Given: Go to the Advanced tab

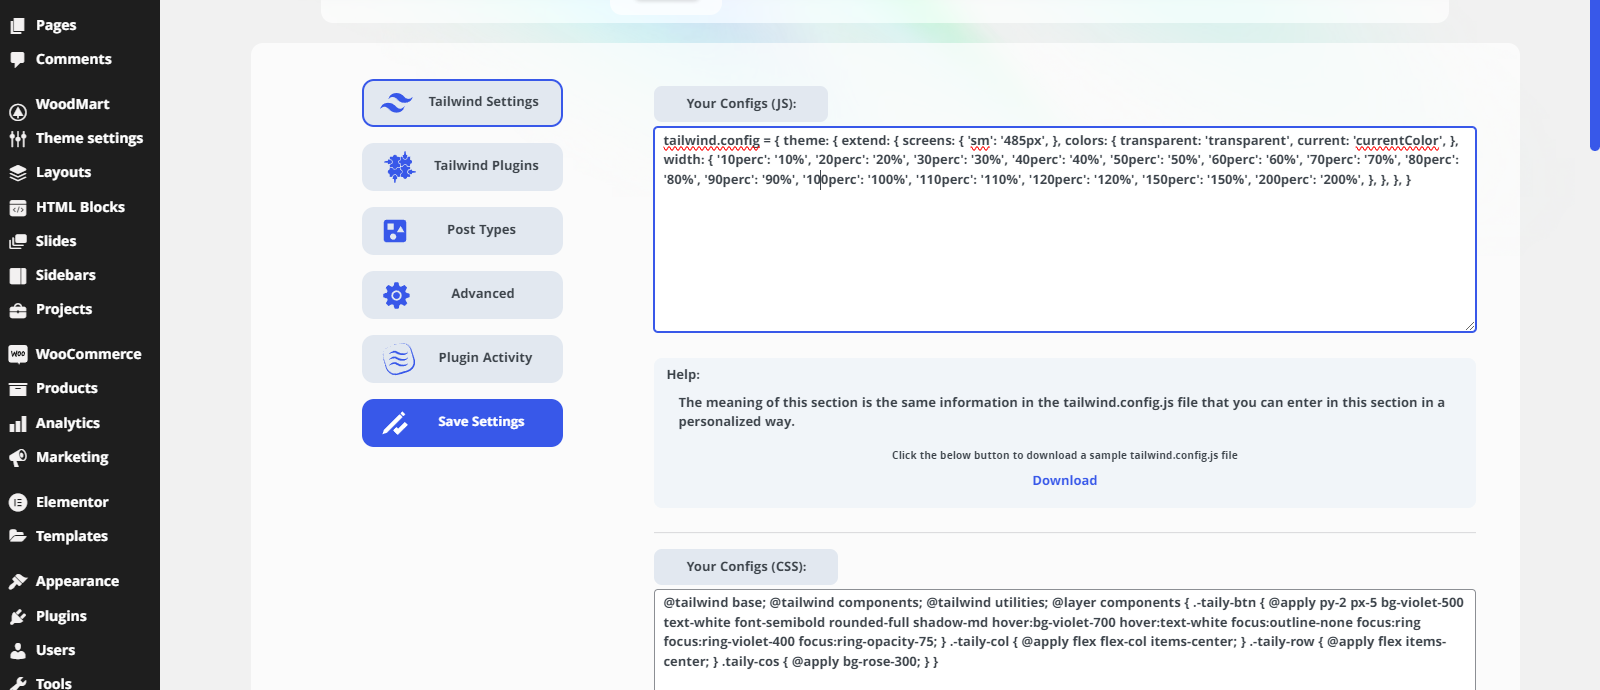Looking at the screenshot, I should 462,295.
